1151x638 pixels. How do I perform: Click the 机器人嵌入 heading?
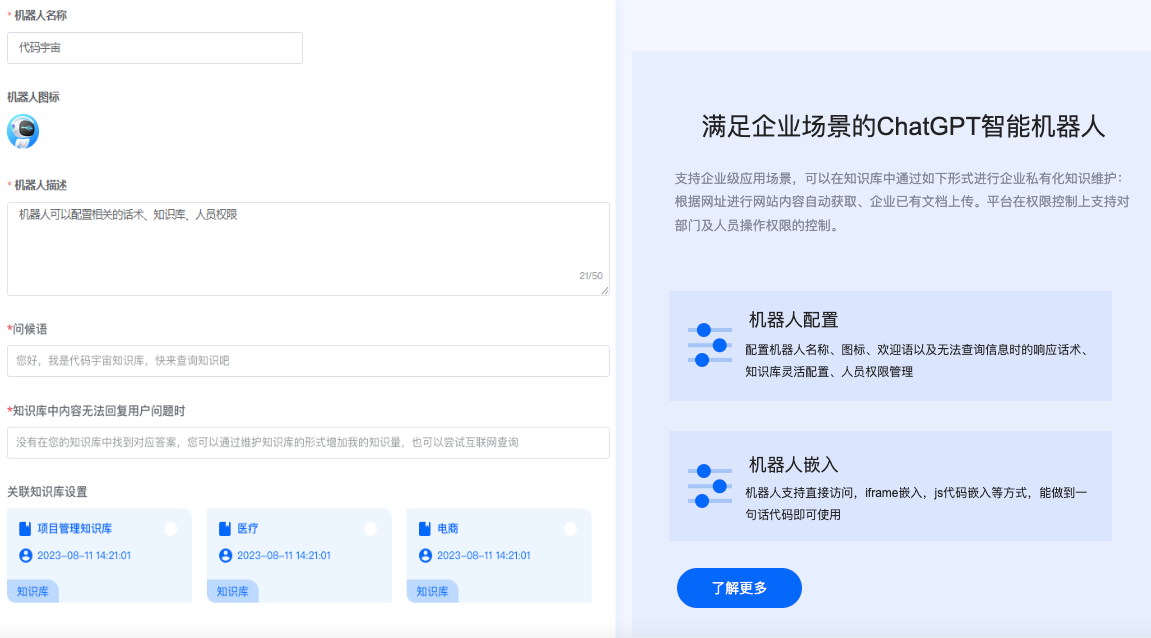coord(794,465)
